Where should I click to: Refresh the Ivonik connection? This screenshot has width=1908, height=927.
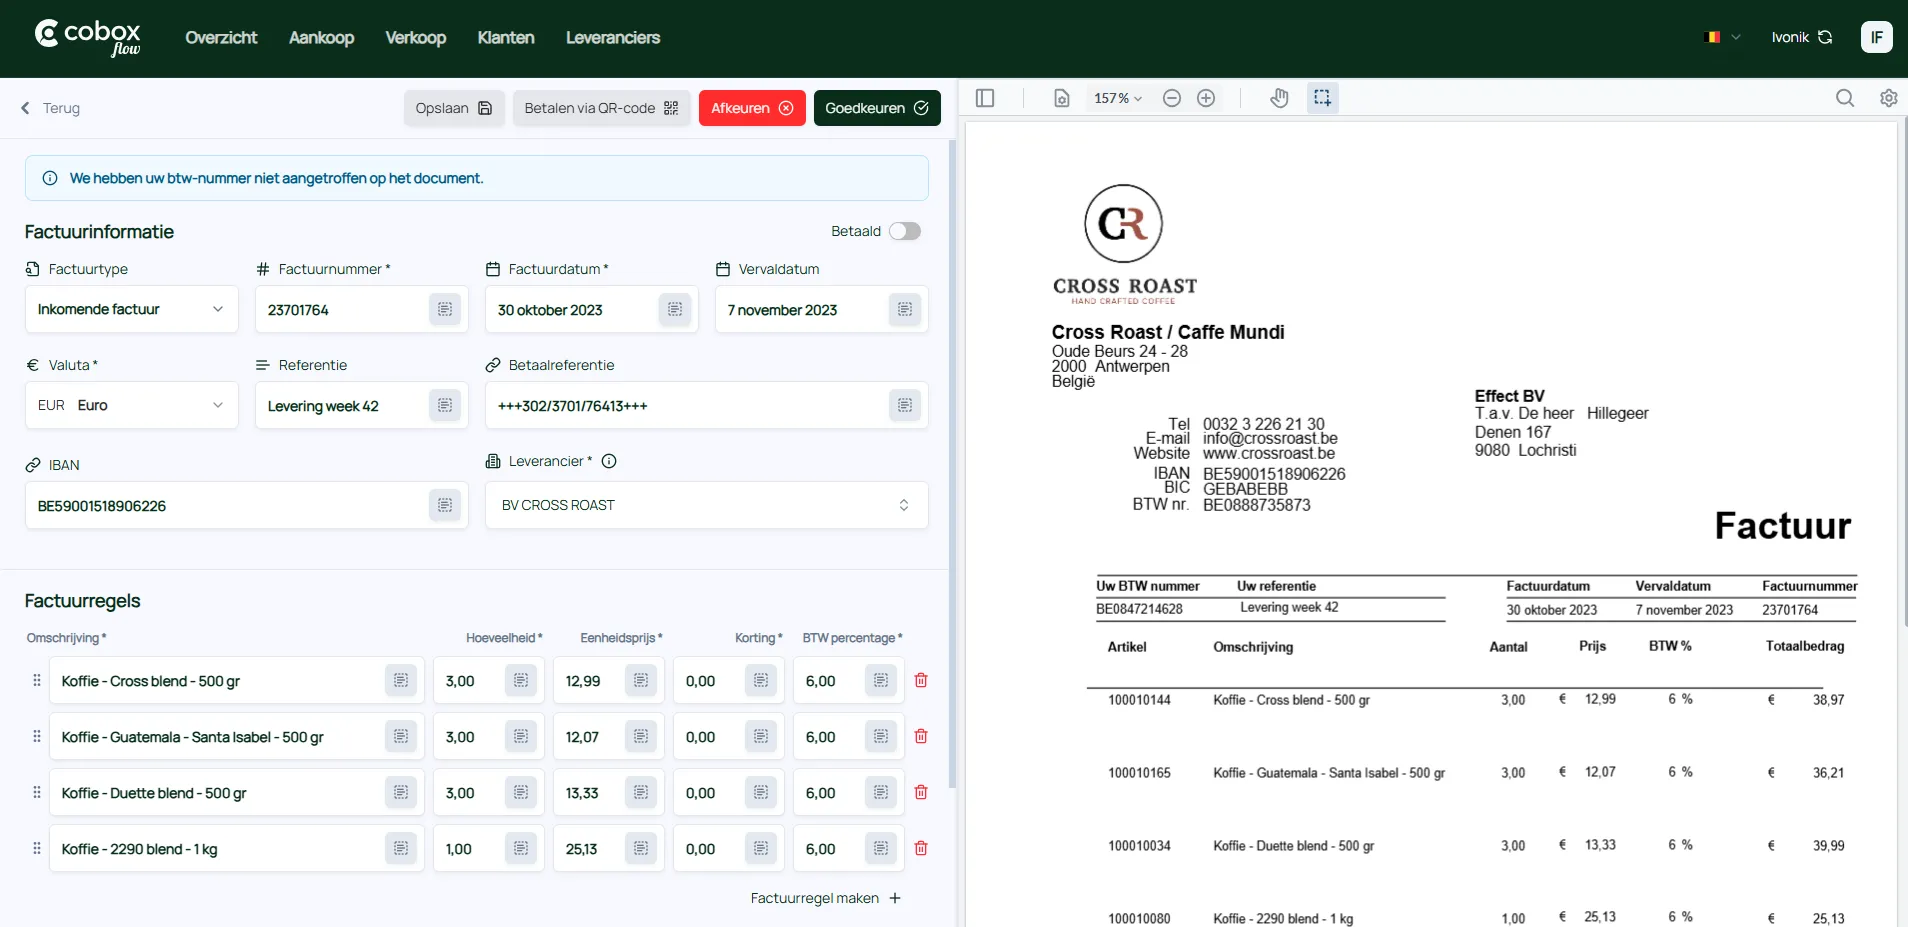[x=1827, y=37]
